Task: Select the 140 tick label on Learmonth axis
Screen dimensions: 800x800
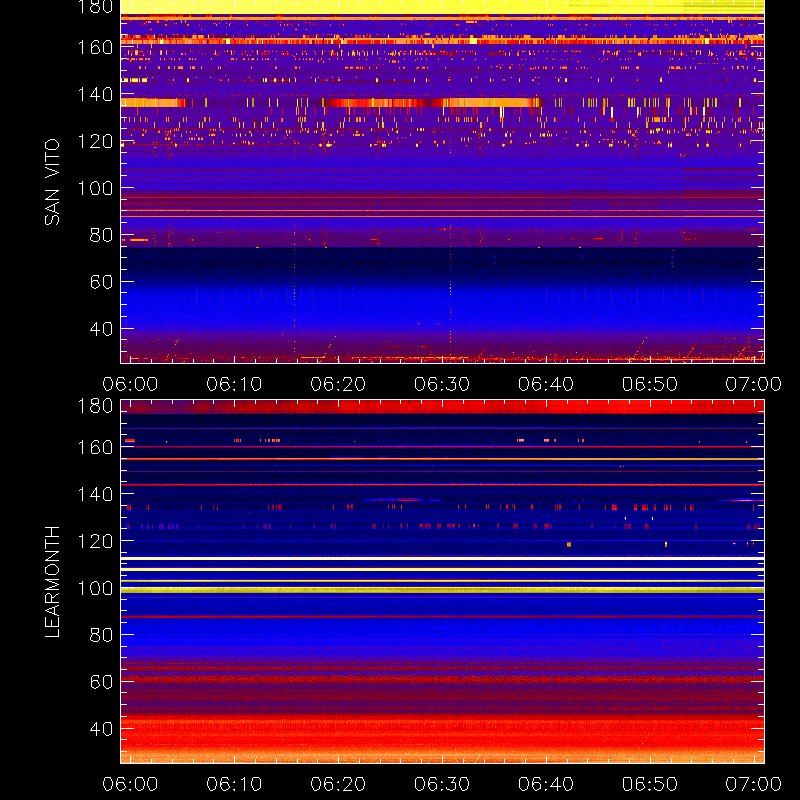Action: pos(95,494)
